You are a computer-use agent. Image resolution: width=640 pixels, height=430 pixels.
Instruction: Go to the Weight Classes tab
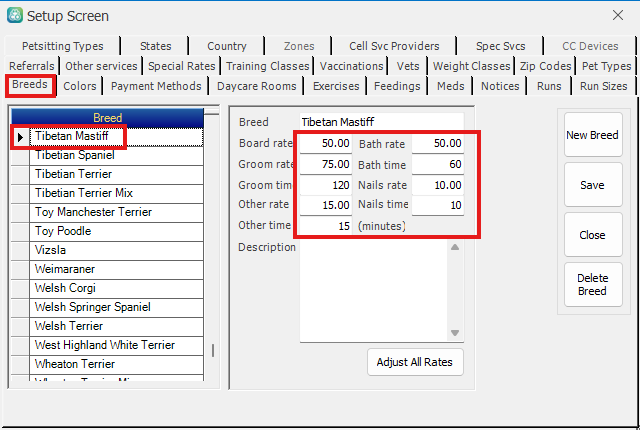[471, 66]
